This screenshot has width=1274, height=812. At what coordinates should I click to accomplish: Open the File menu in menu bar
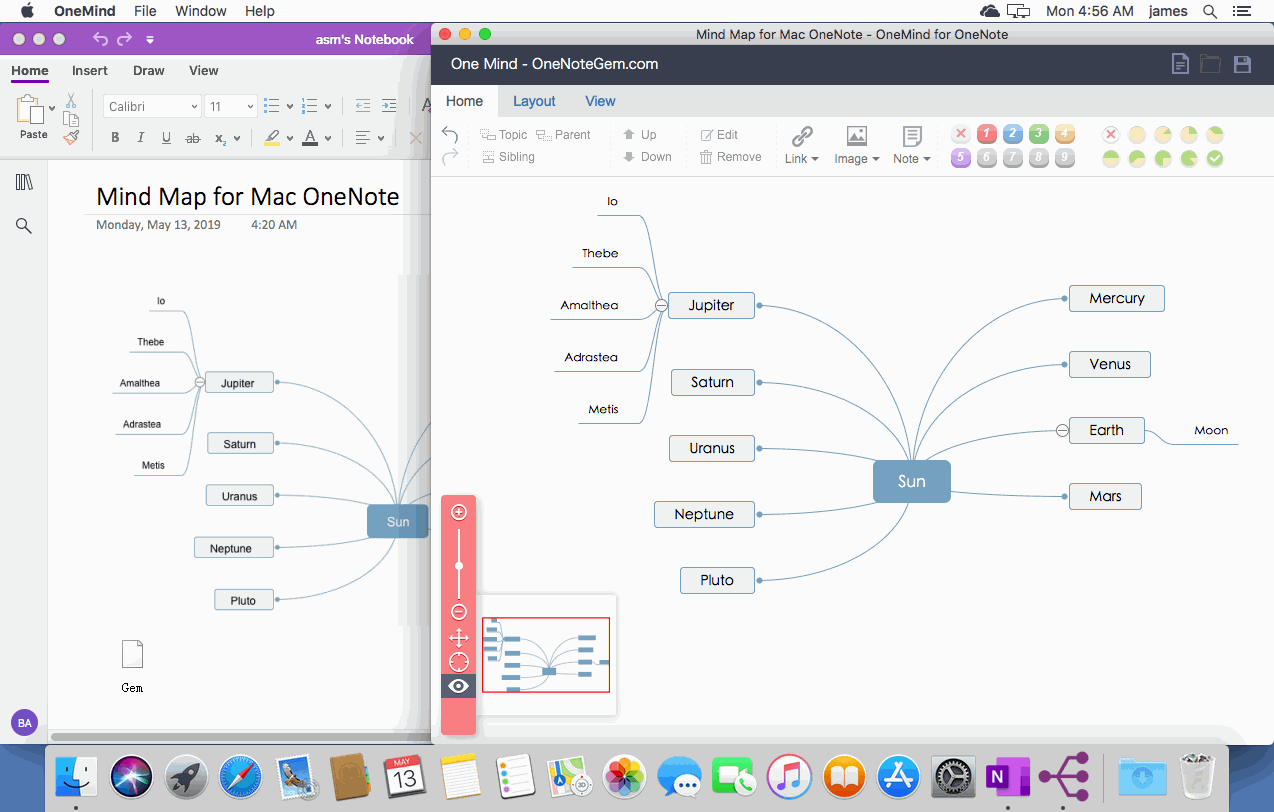[145, 11]
